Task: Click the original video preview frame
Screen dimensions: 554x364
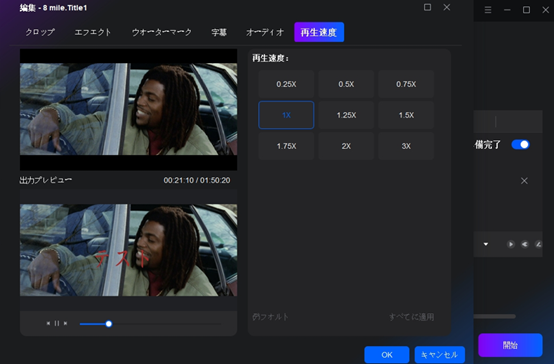Action: click(128, 109)
